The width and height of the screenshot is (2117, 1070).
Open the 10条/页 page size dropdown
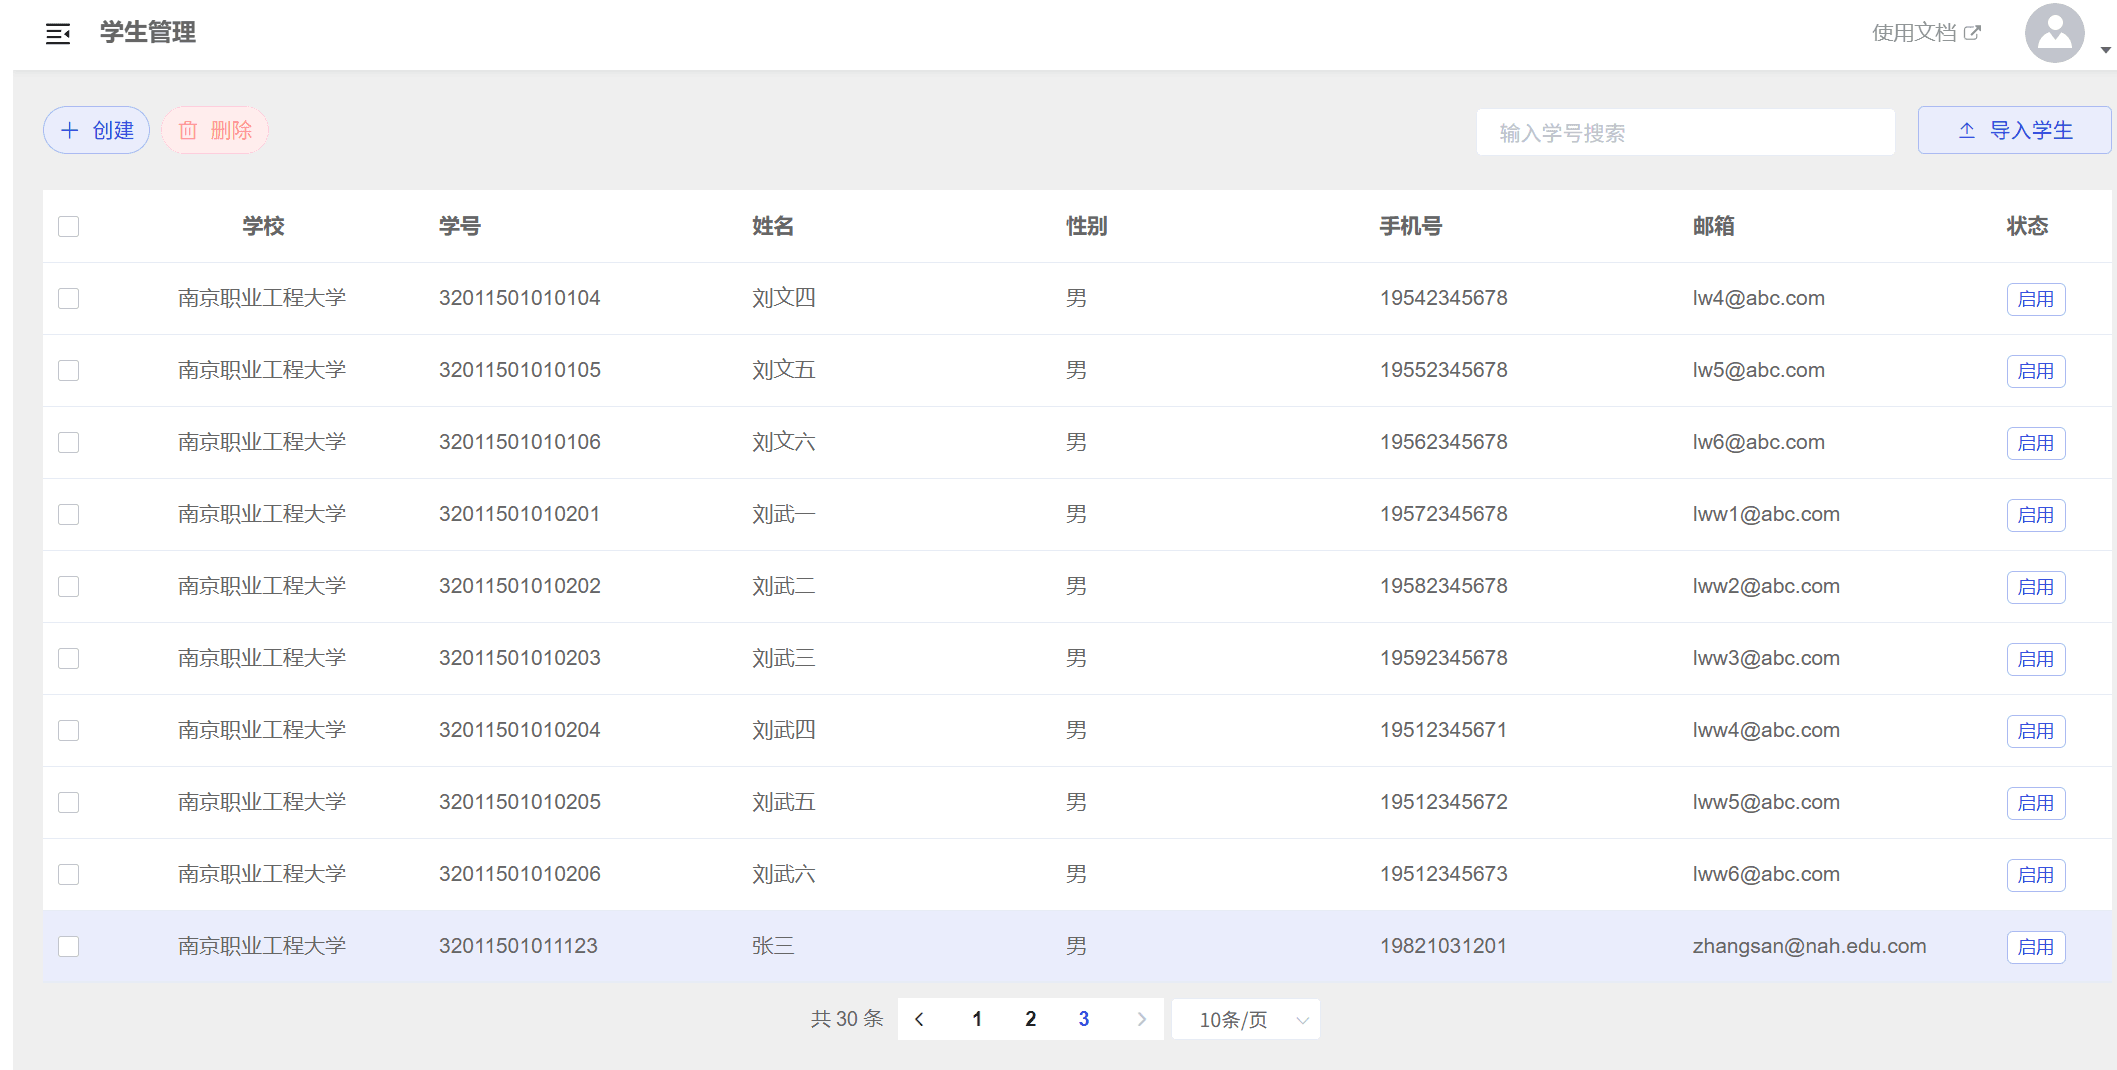[1246, 1019]
